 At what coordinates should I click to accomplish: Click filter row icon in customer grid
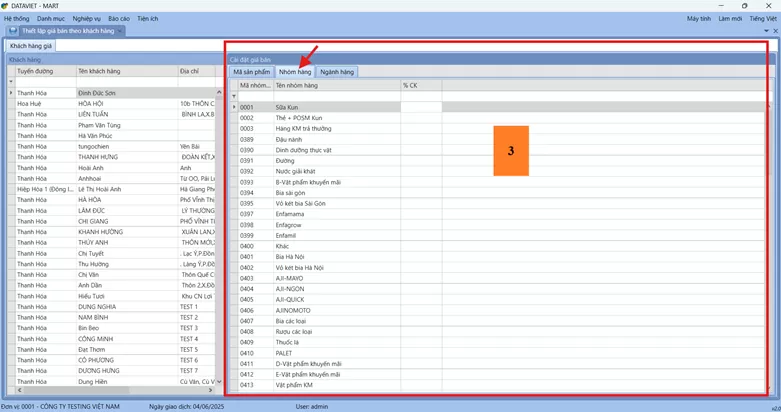pos(11,82)
